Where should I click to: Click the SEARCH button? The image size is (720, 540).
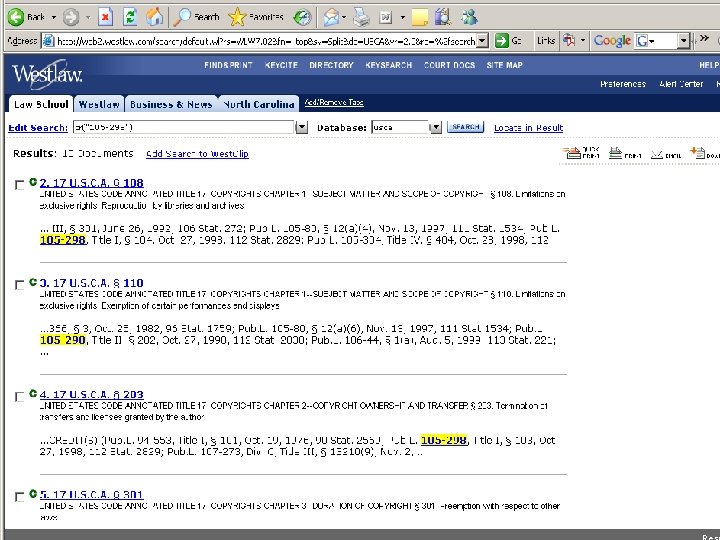465,127
